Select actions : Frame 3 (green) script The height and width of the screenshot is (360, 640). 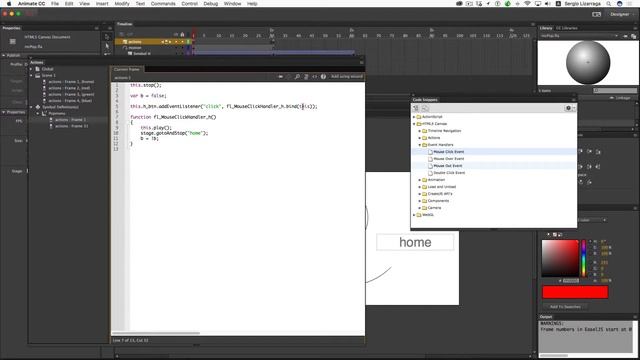(x=71, y=94)
